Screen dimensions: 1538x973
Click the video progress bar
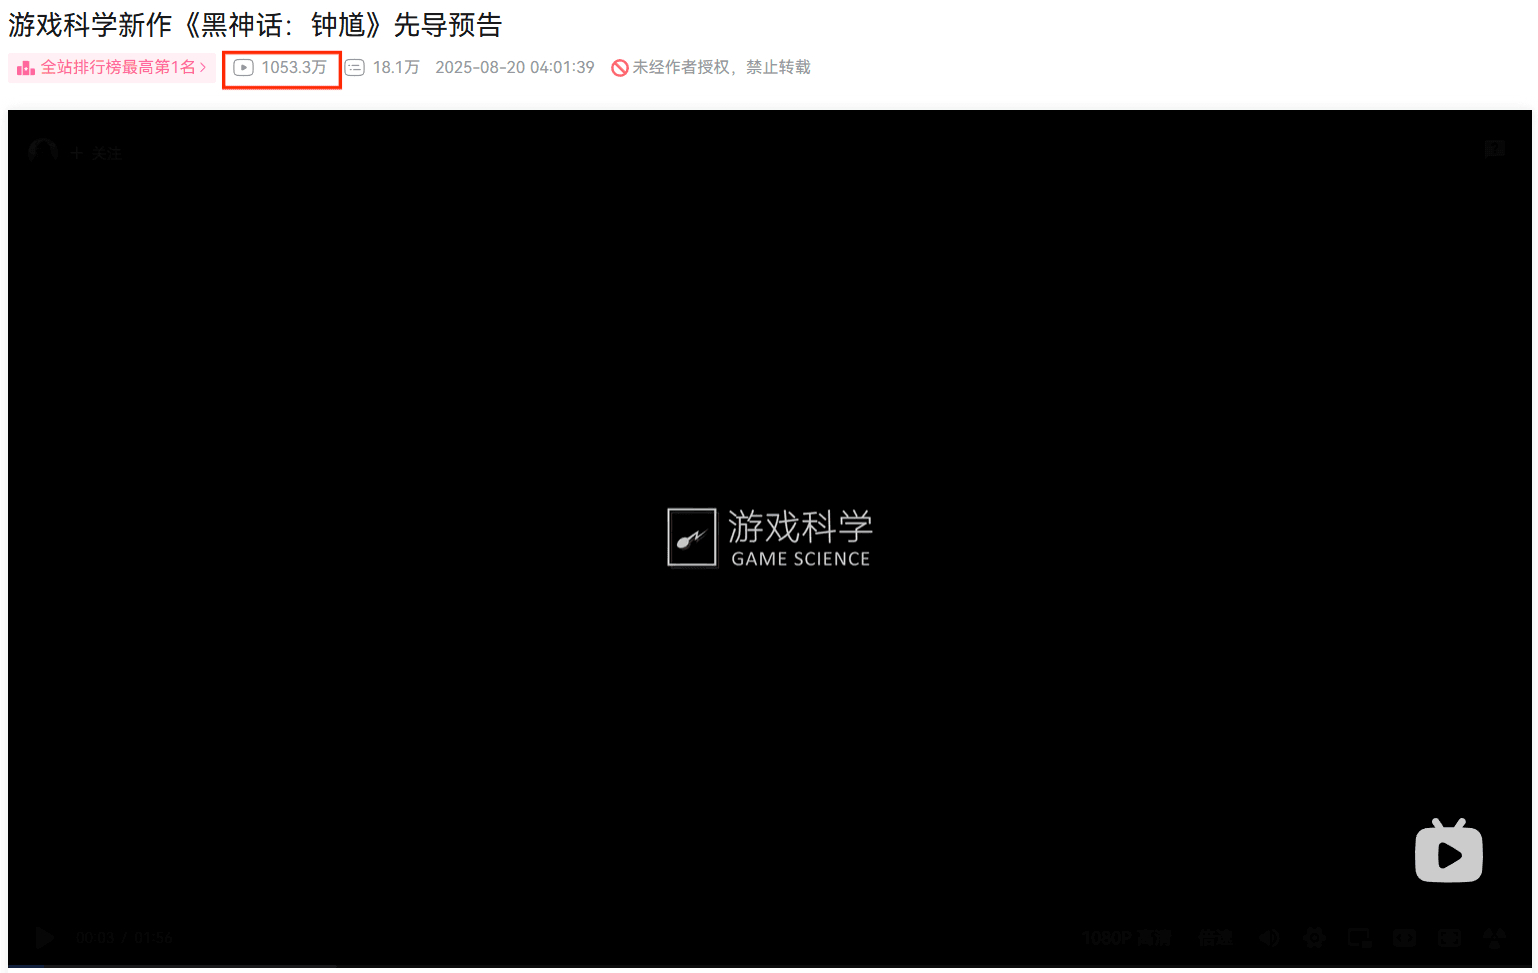769,966
